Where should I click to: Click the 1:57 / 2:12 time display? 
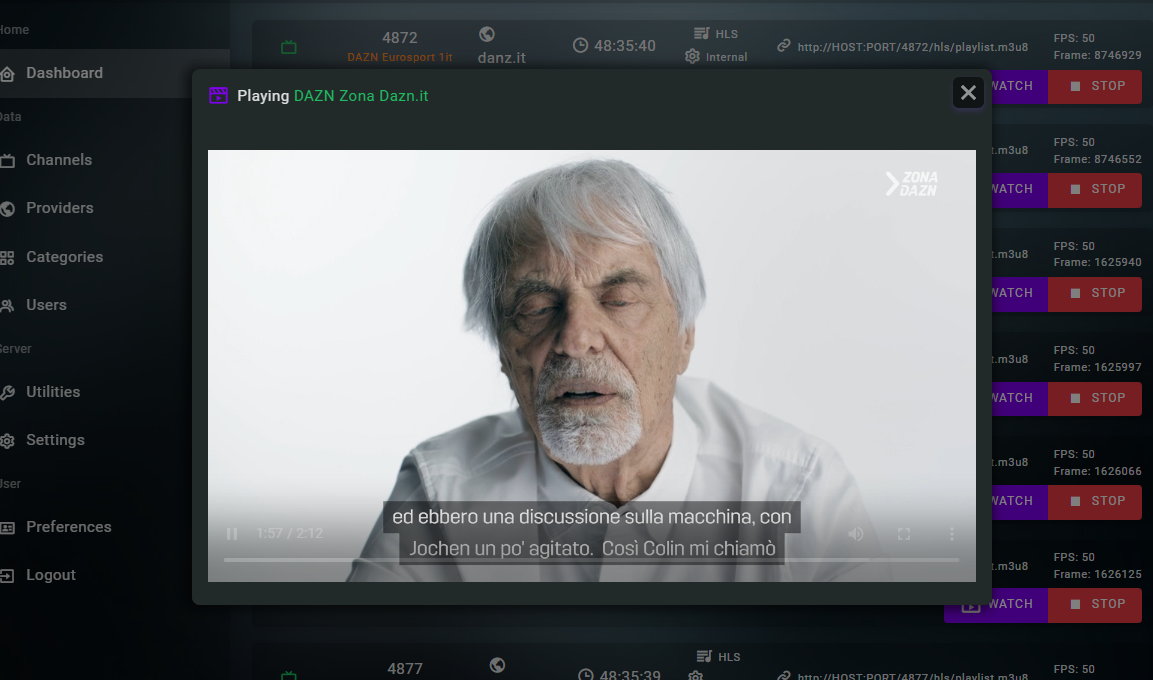click(x=289, y=534)
